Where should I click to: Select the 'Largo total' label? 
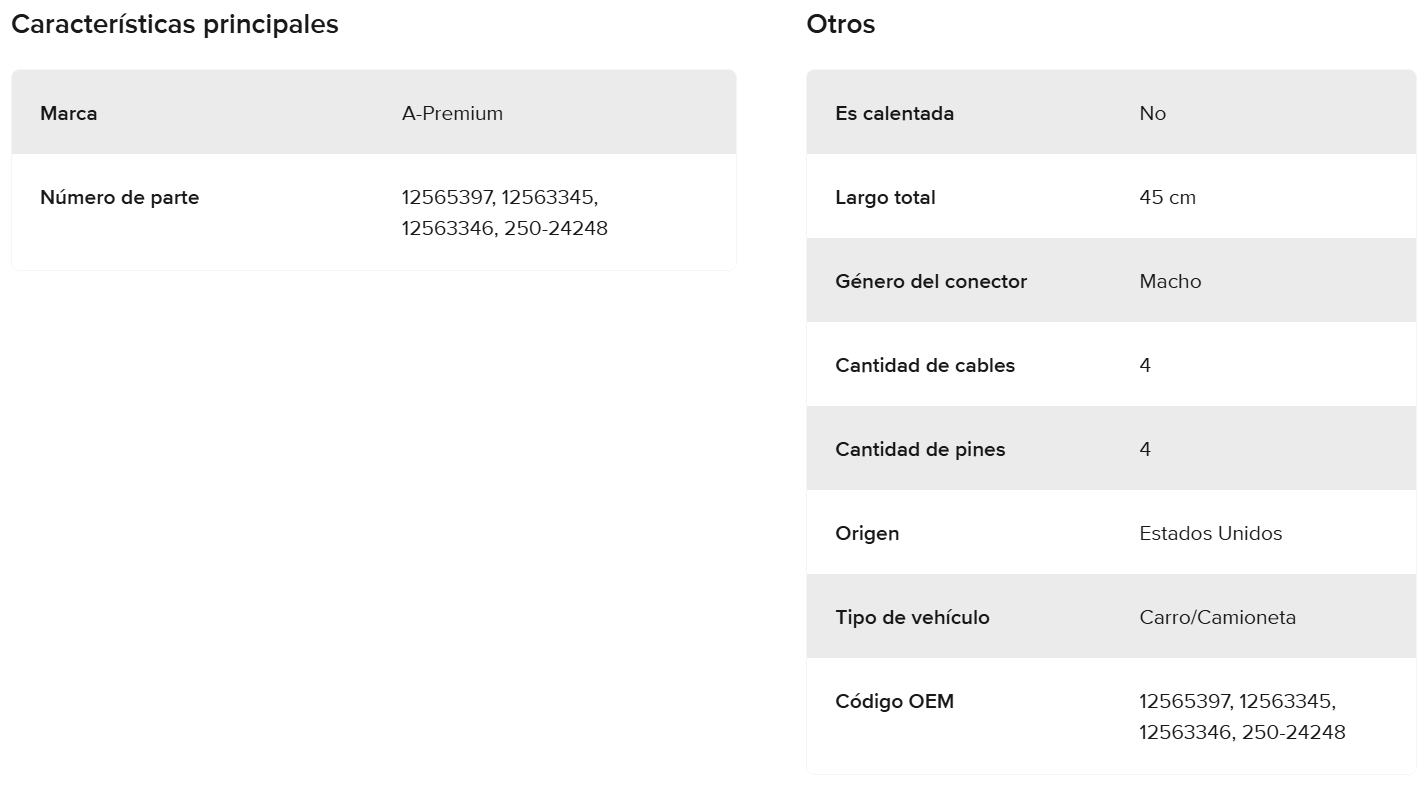coord(885,197)
